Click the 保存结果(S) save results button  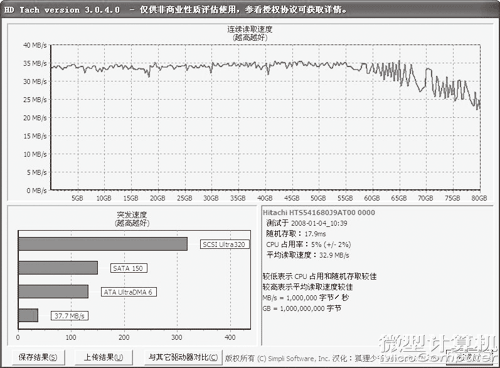pyautogui.click(x=38, y=357)
